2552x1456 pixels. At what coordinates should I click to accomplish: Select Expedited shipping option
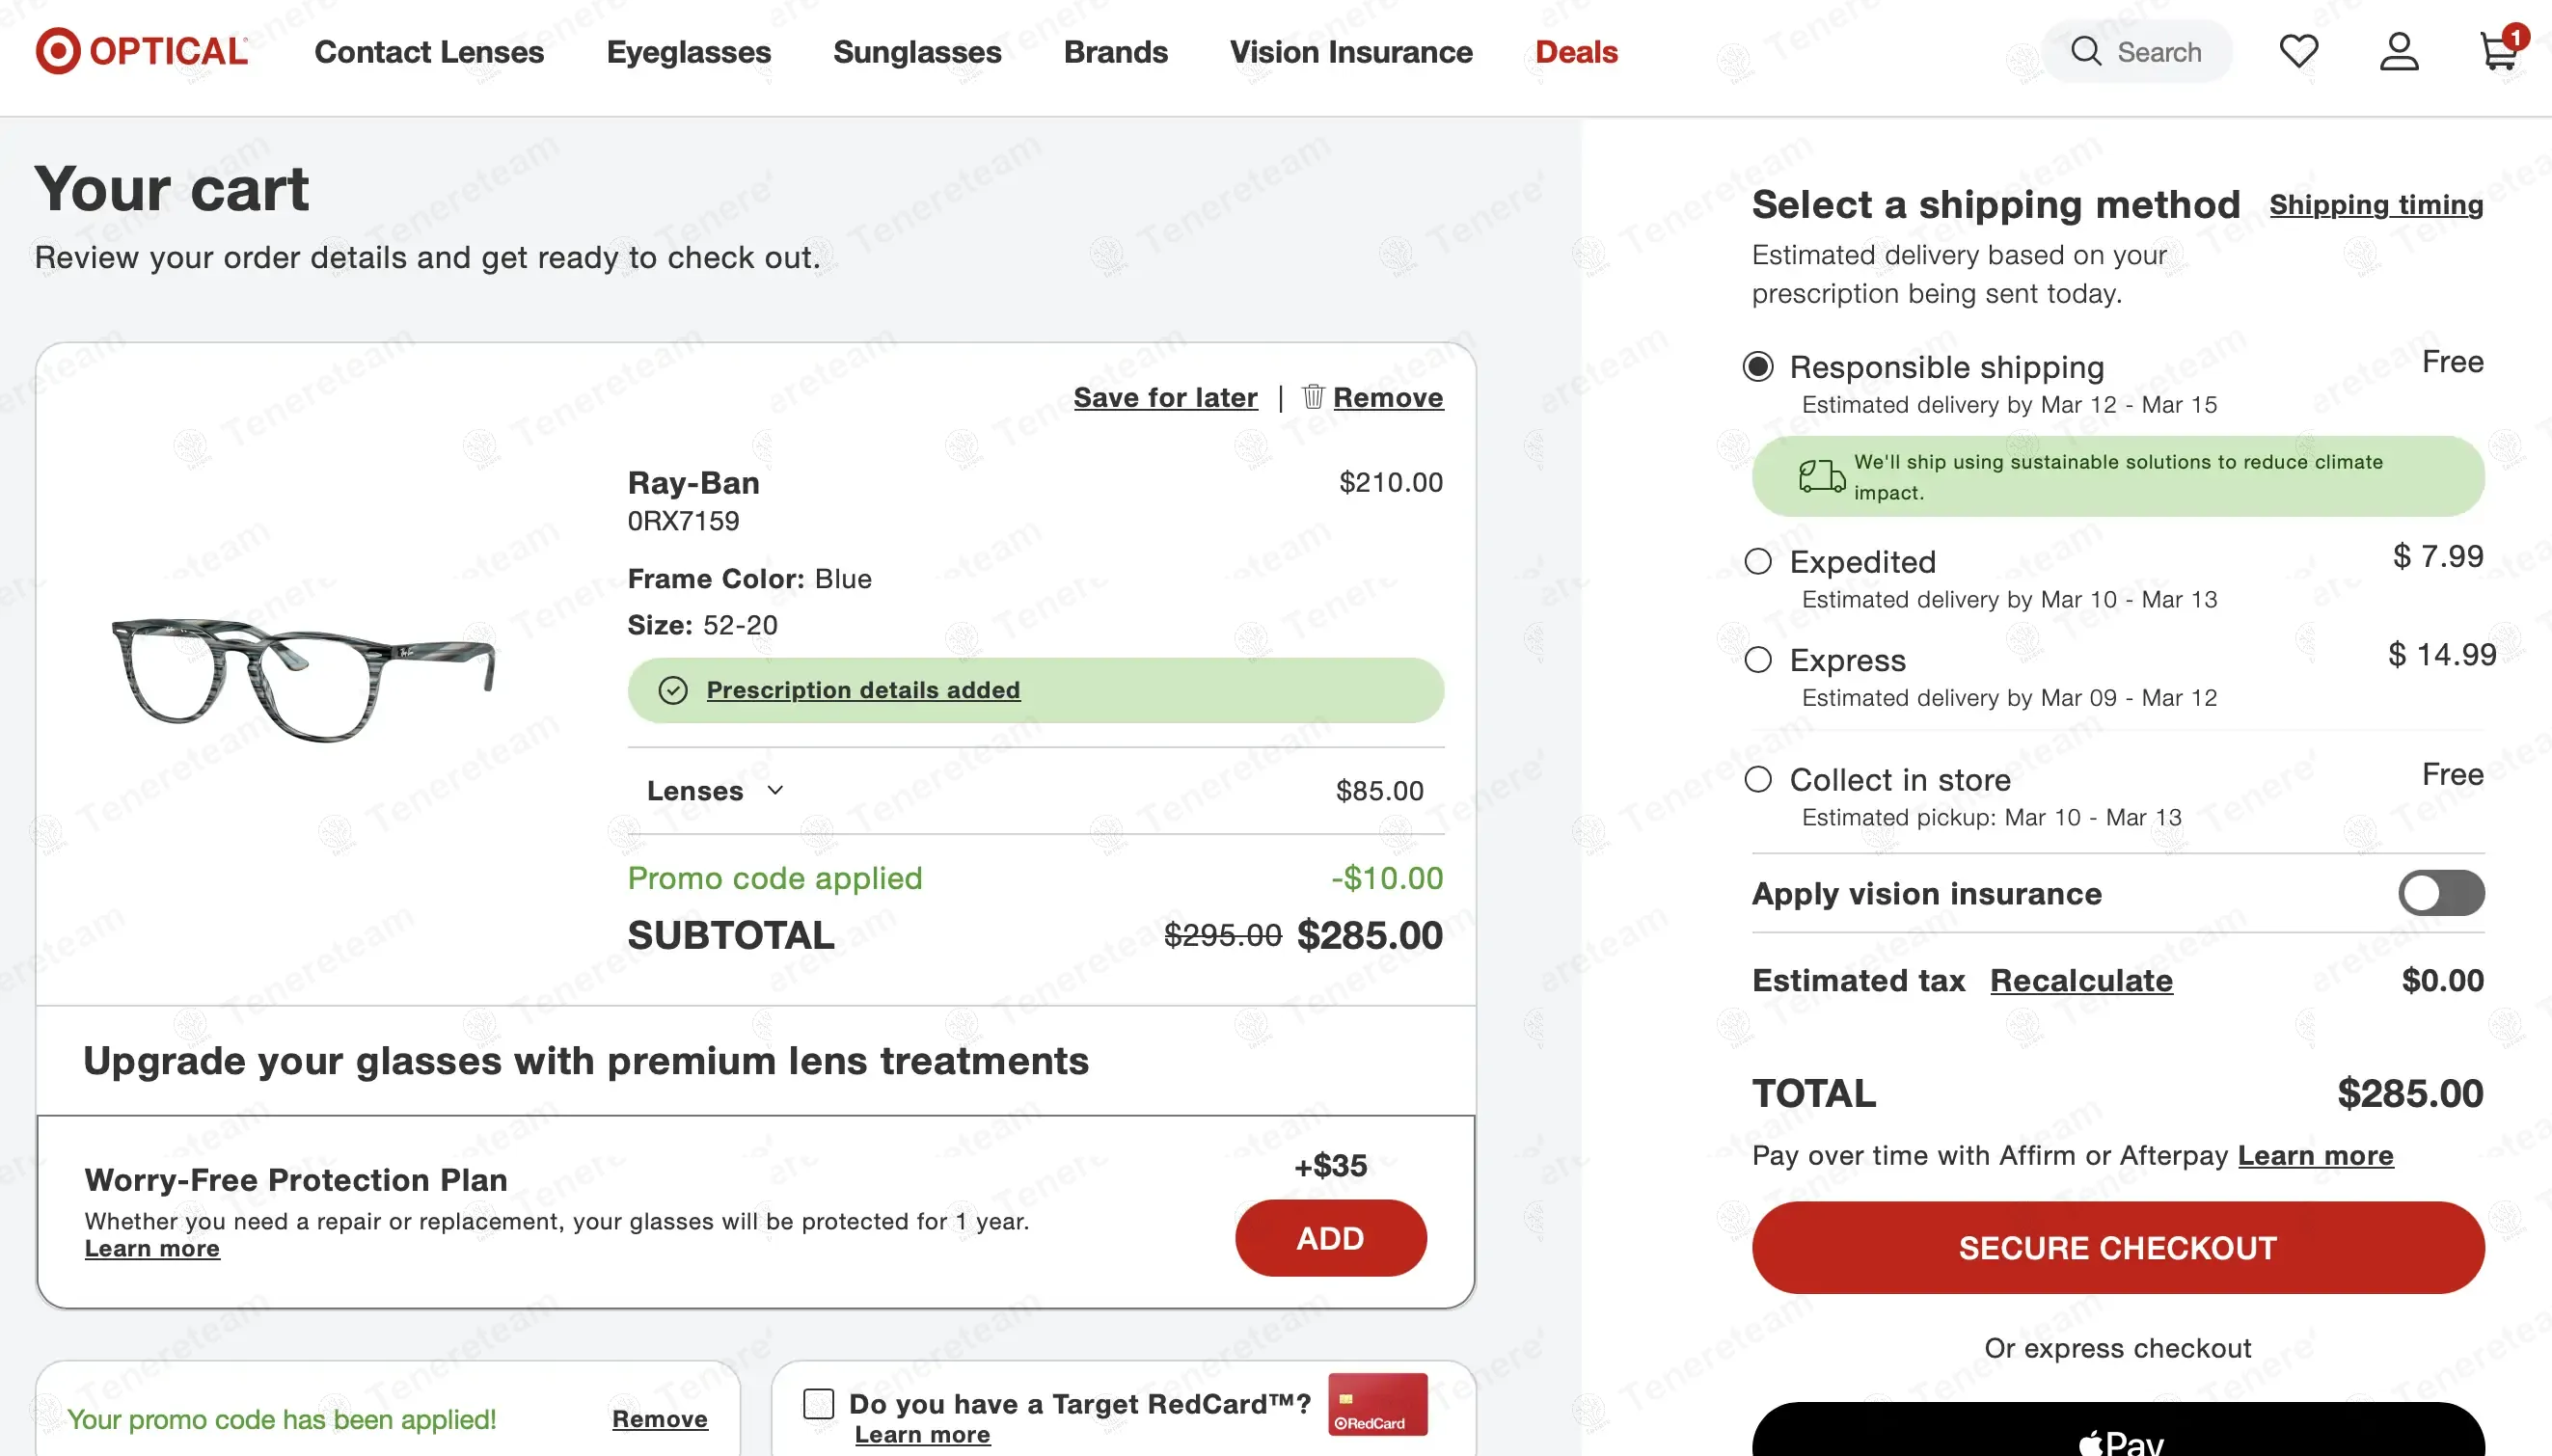coord(1758,562)
